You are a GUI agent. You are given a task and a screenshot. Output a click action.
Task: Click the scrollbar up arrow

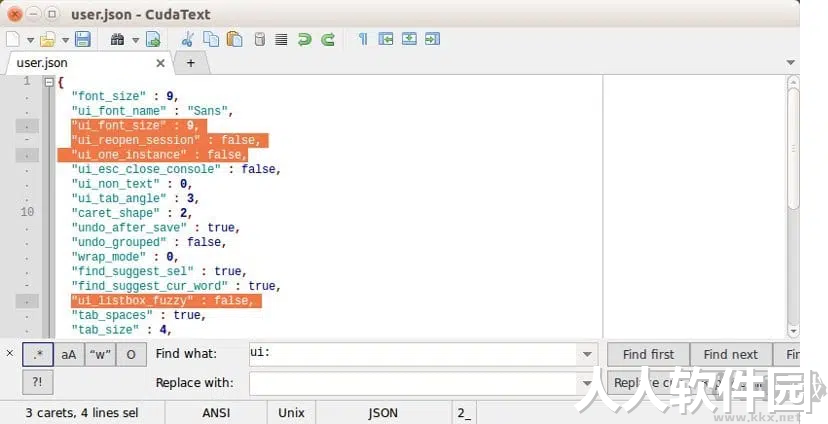793,82
